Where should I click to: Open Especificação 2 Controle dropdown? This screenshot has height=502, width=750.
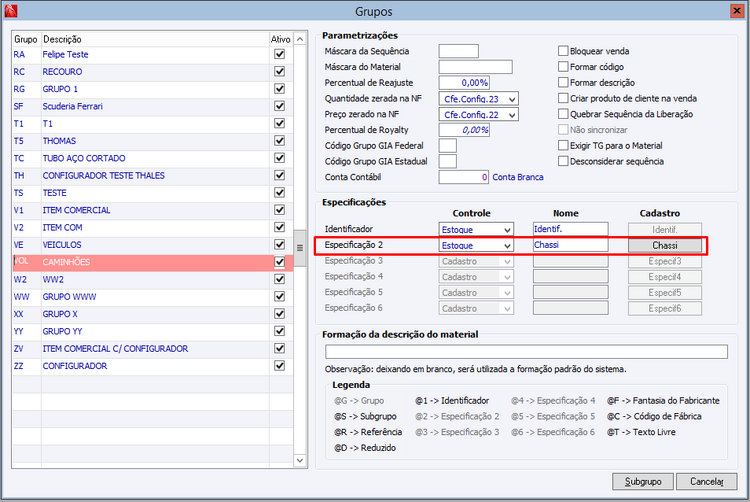click(x=507, y=245)
